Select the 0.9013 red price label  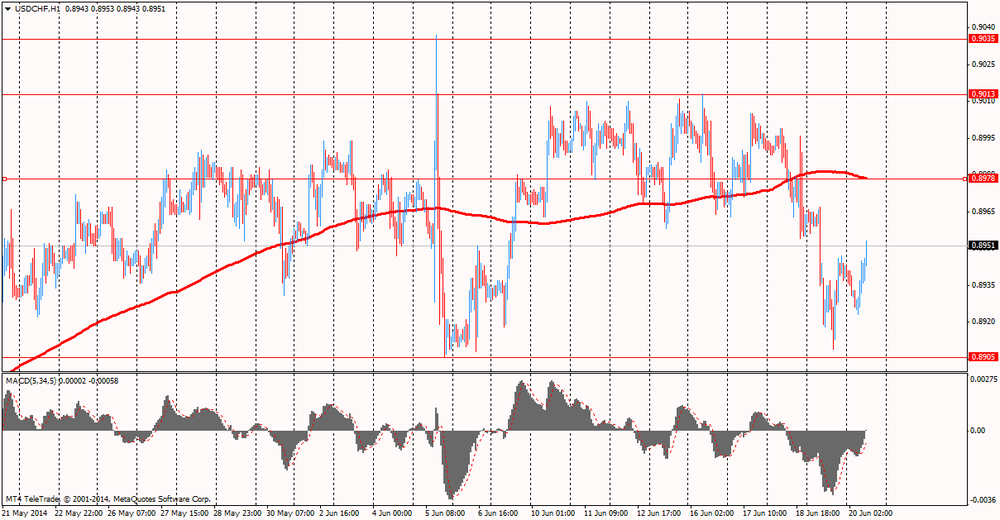tap(982, 94)
